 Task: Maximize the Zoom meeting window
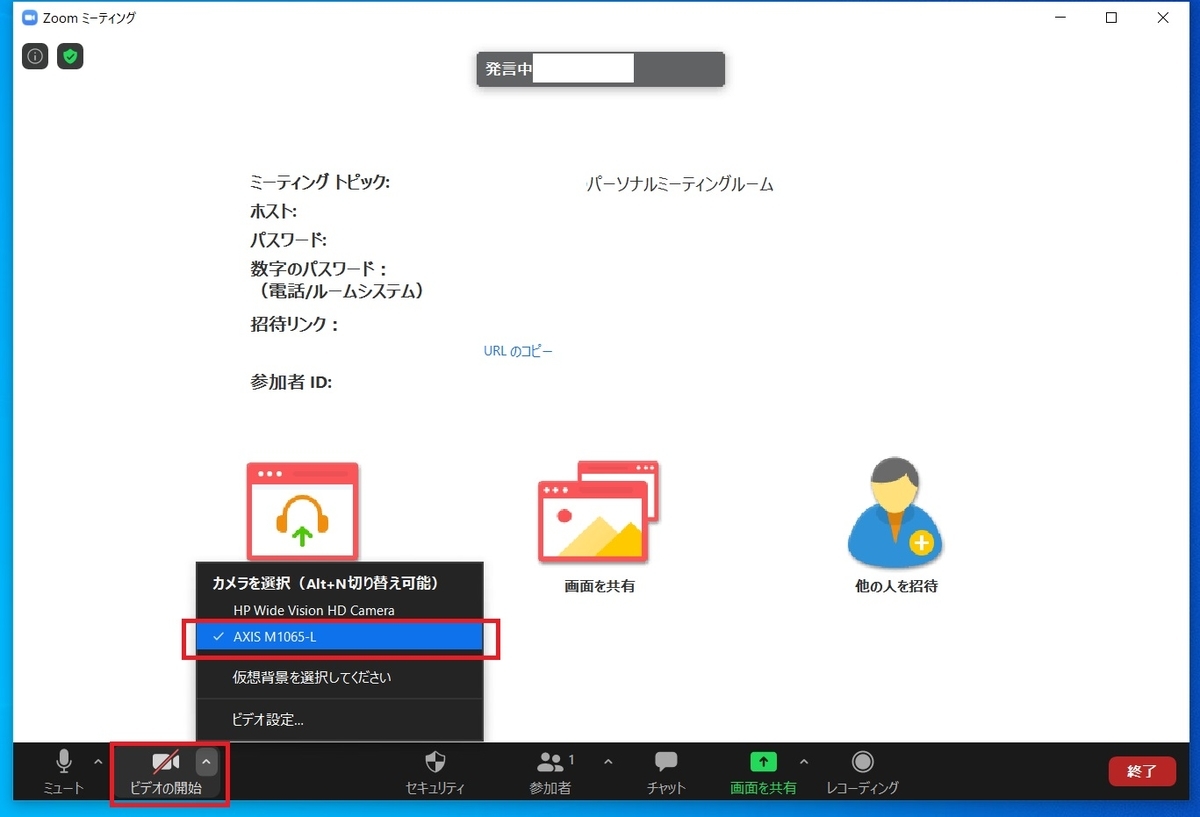(1111, 18)
